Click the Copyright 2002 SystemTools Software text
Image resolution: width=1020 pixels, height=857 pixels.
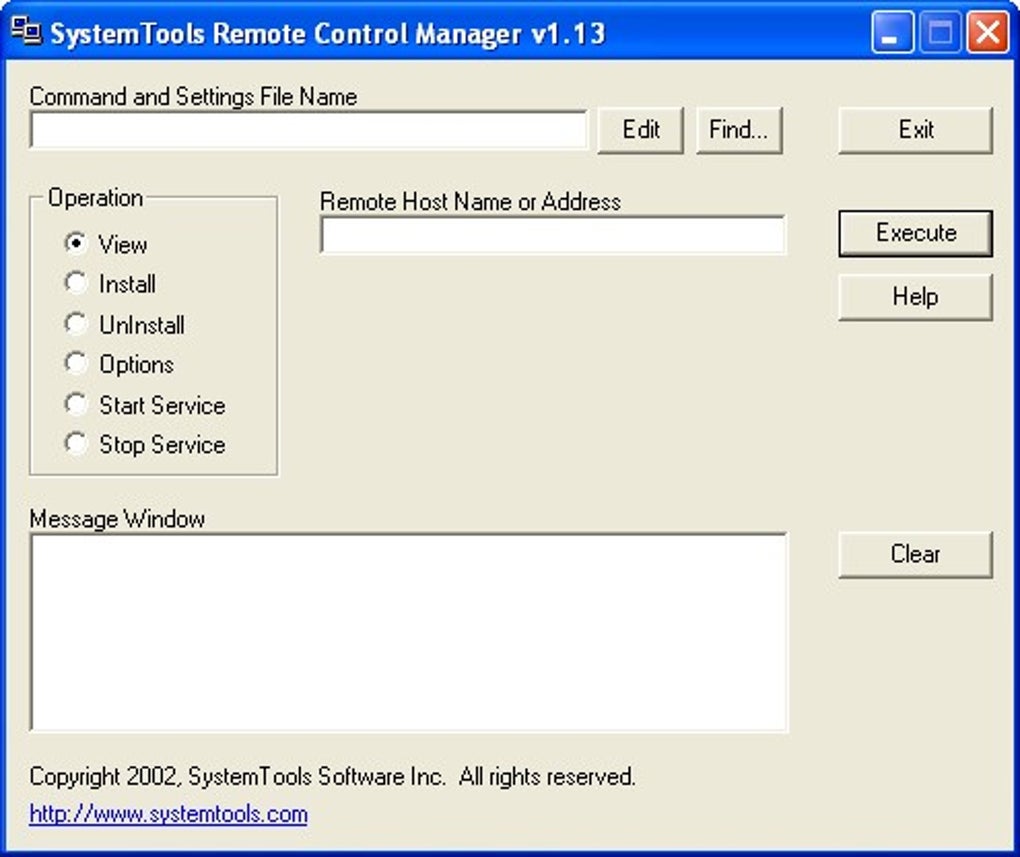tap(332, 776)
